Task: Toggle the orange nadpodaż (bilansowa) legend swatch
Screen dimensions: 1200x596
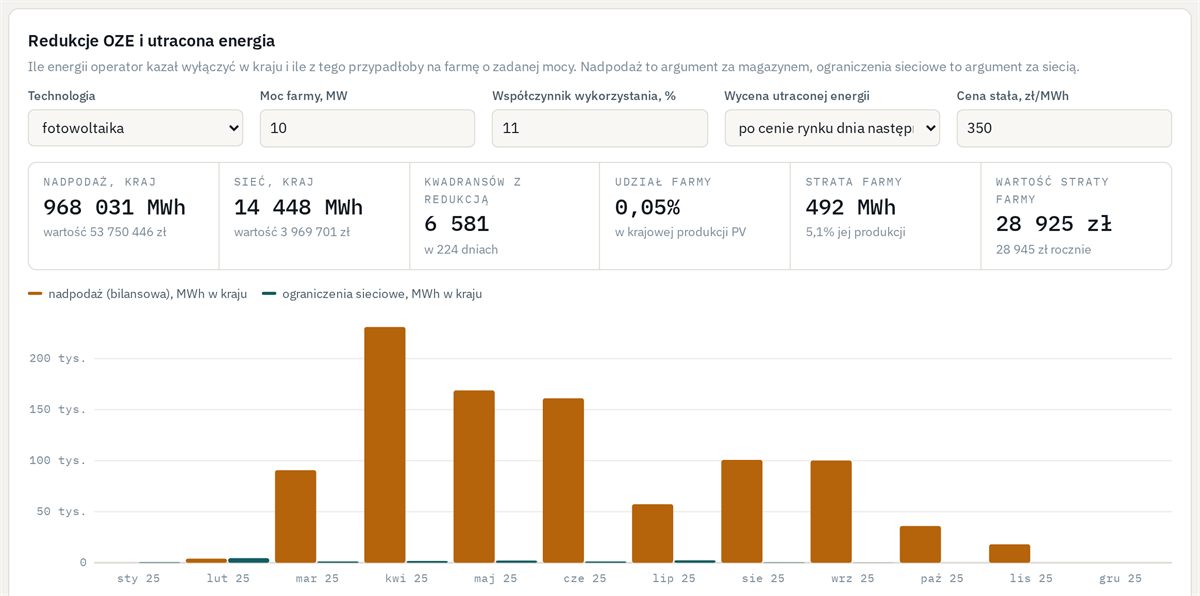Action: coord(35,294)
